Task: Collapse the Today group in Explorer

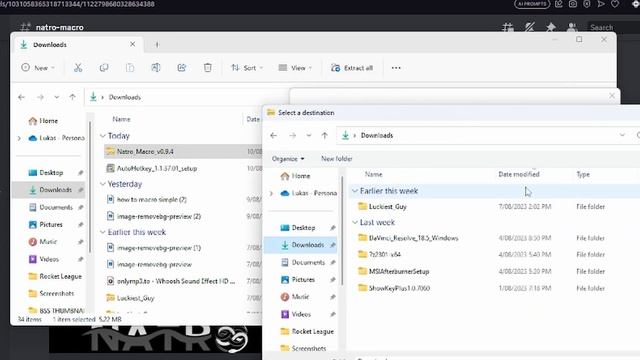Action: [103, 136]
